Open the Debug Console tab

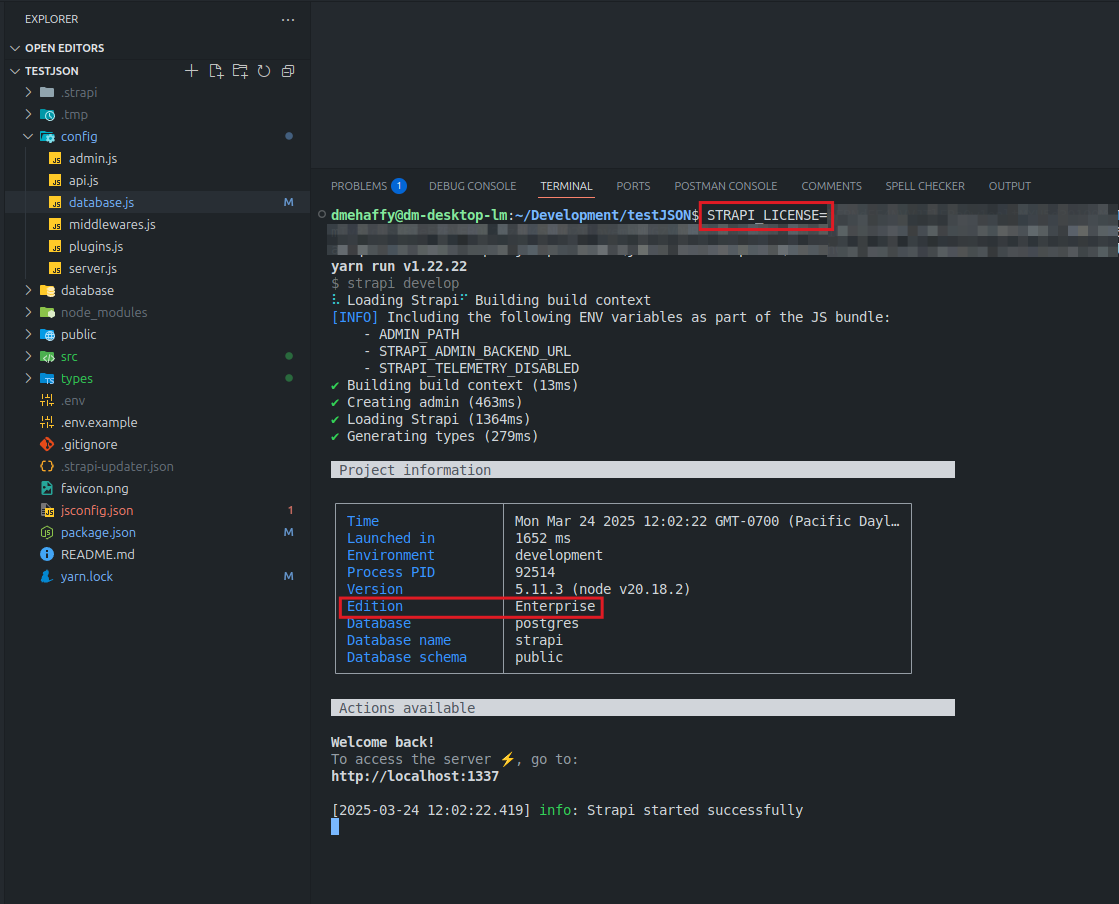472,186
